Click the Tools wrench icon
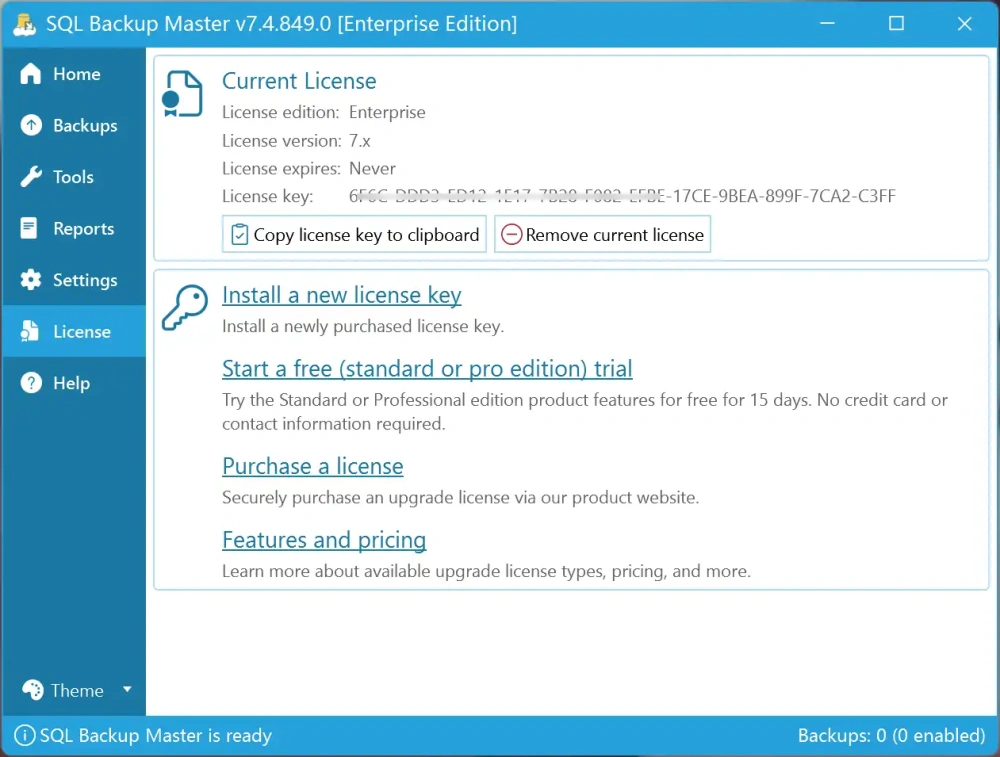Viewport: 1000px width, 757px height. tap(31, 177)
